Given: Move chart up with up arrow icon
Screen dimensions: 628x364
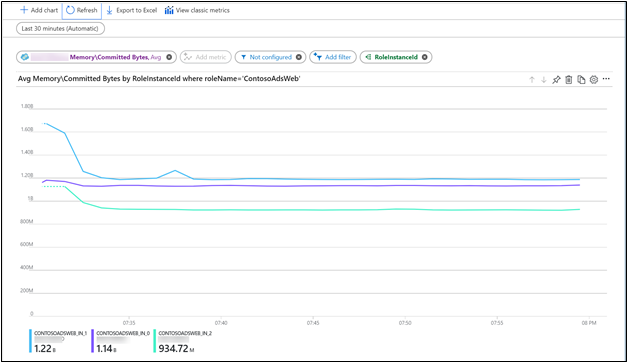Looking at the screenshot, I should [x=532, y=80].
